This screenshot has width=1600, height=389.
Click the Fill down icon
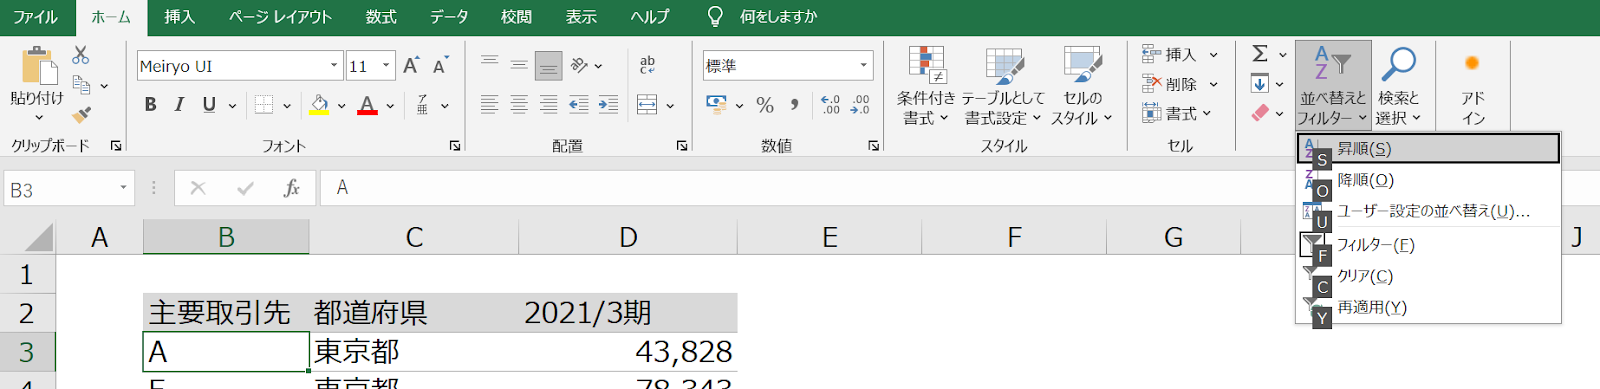(x=1260, y=84)
